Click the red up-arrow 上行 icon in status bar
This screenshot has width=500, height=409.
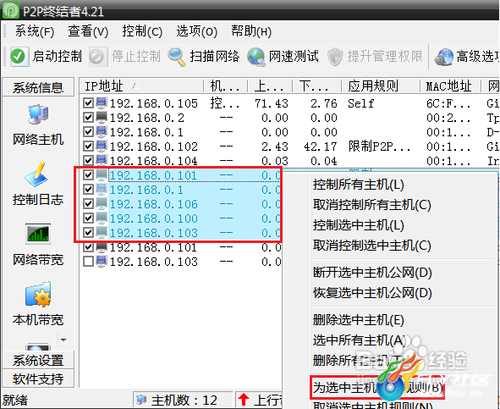pyautogui.click(x=244, y=399)
